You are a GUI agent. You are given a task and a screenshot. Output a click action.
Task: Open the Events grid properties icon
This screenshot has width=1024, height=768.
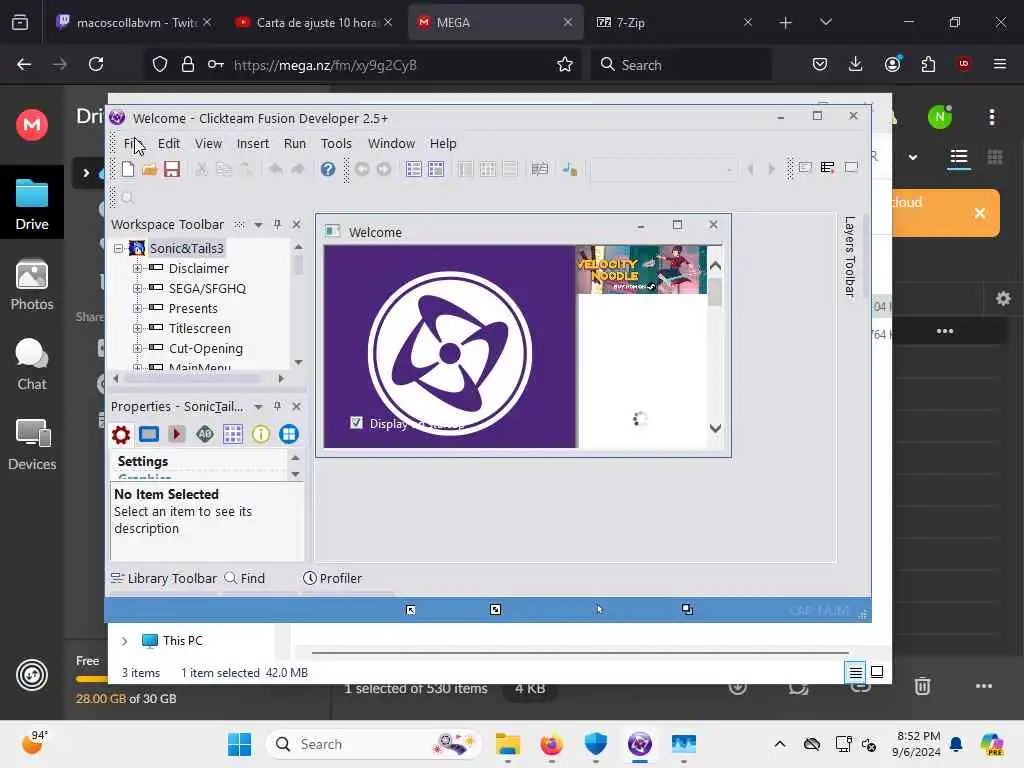(232, 434)
